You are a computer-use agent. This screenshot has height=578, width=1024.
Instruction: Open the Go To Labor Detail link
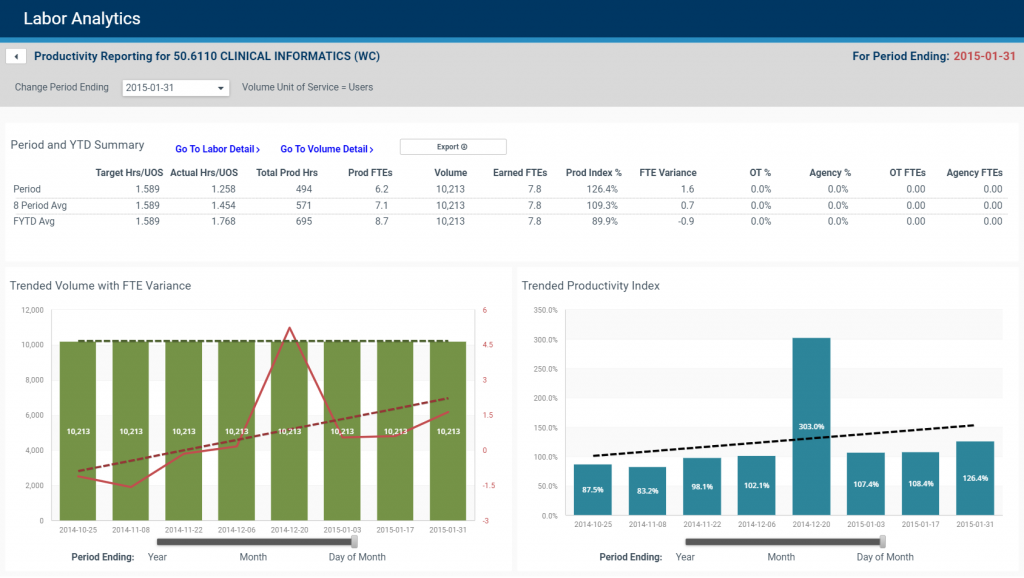pyautogui.click(x=217, y=148)
